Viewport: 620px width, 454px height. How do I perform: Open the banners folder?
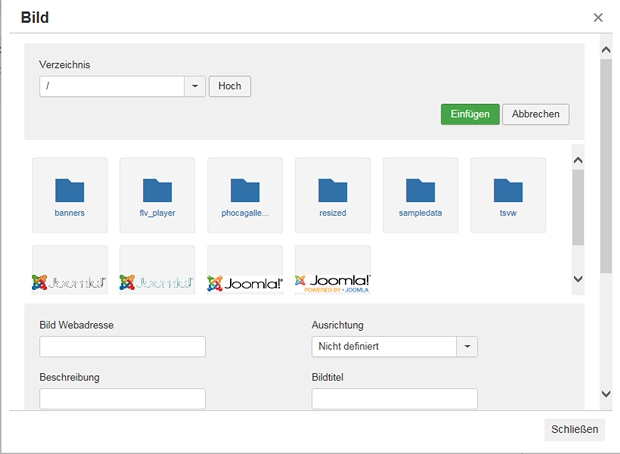click(x=70, y=194)
